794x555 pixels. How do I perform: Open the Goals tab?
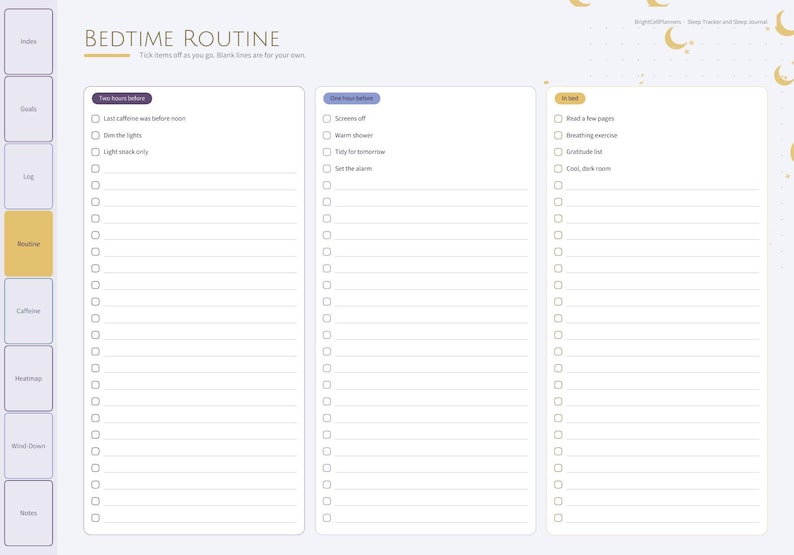(28, 109)
